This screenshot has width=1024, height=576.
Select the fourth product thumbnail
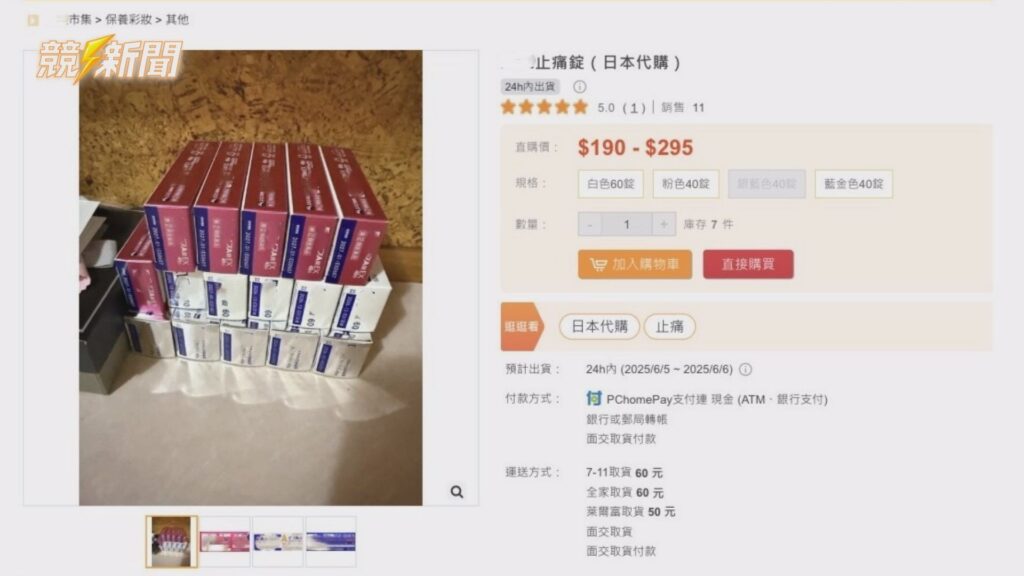click(331, 541)
